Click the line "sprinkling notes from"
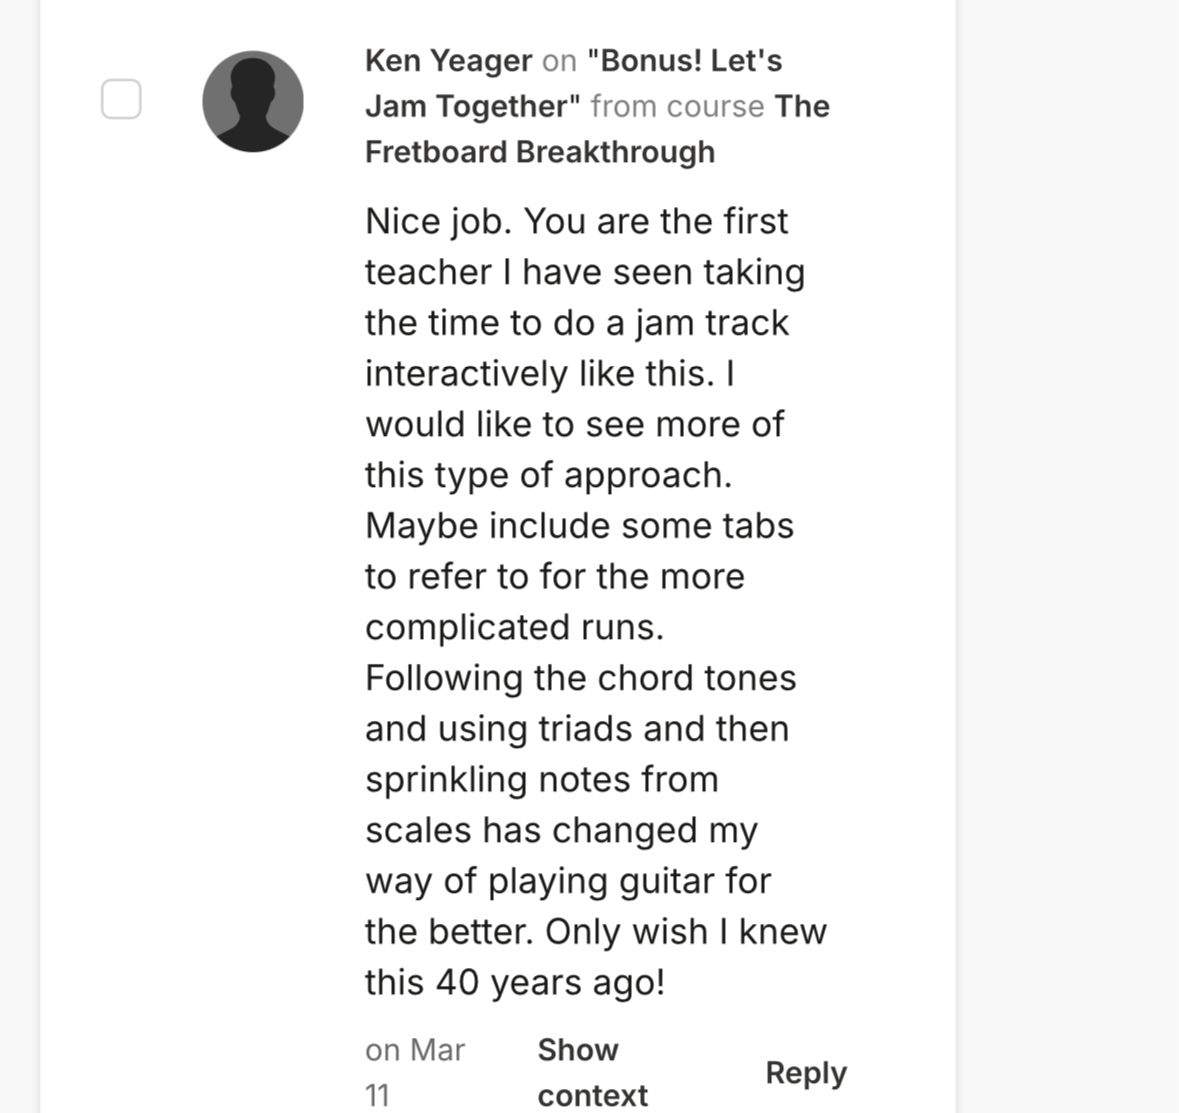Image resolution: width=1179 pixels, height=1113 pixels. (x=541, y=780)
